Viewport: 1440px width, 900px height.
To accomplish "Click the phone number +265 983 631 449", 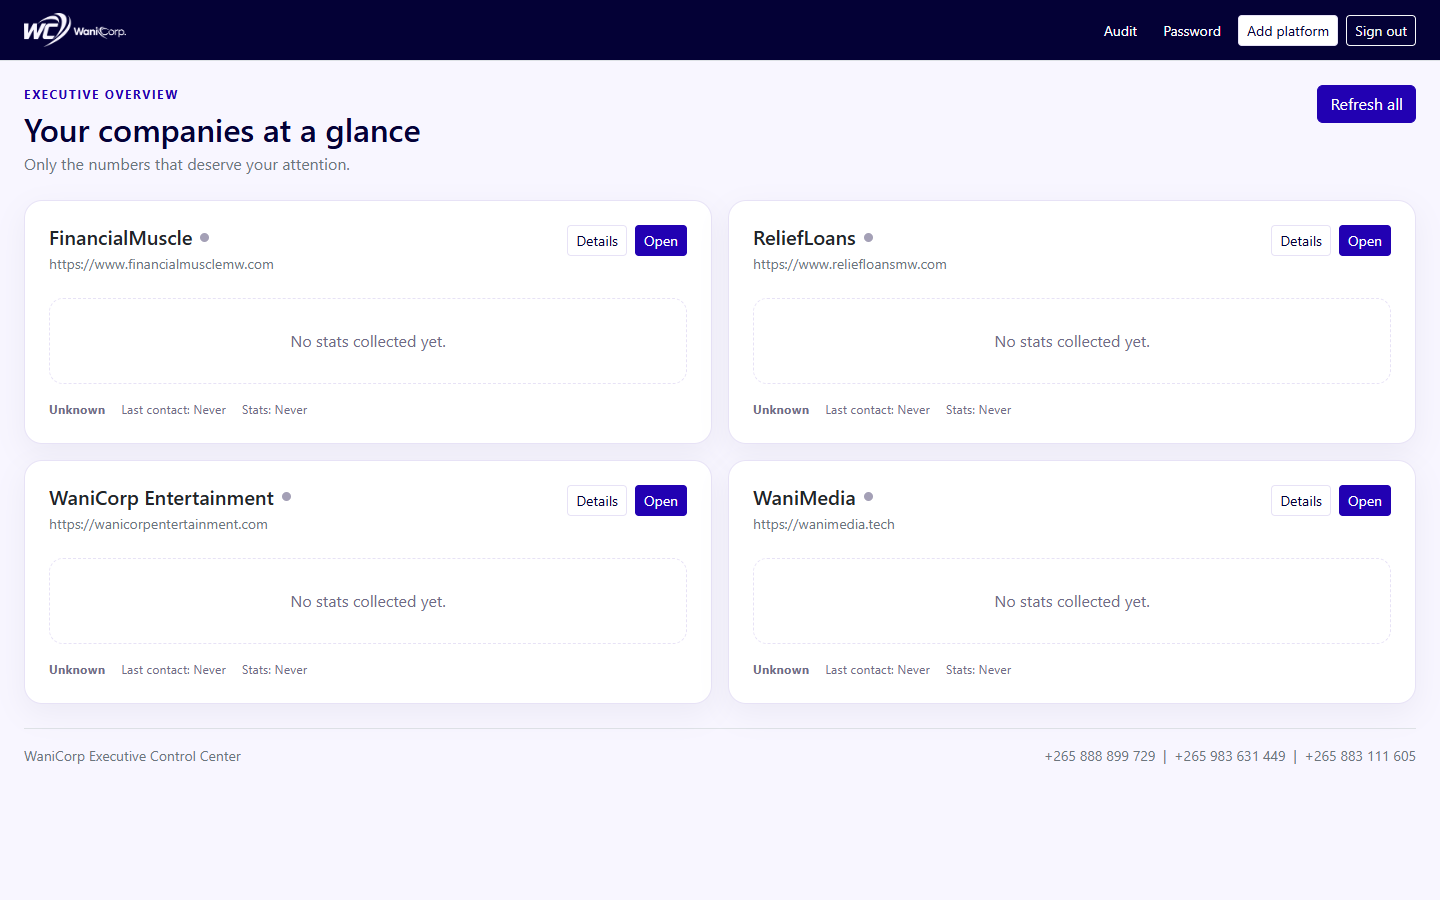I will pyautogui.click(x=1230, y=756).
